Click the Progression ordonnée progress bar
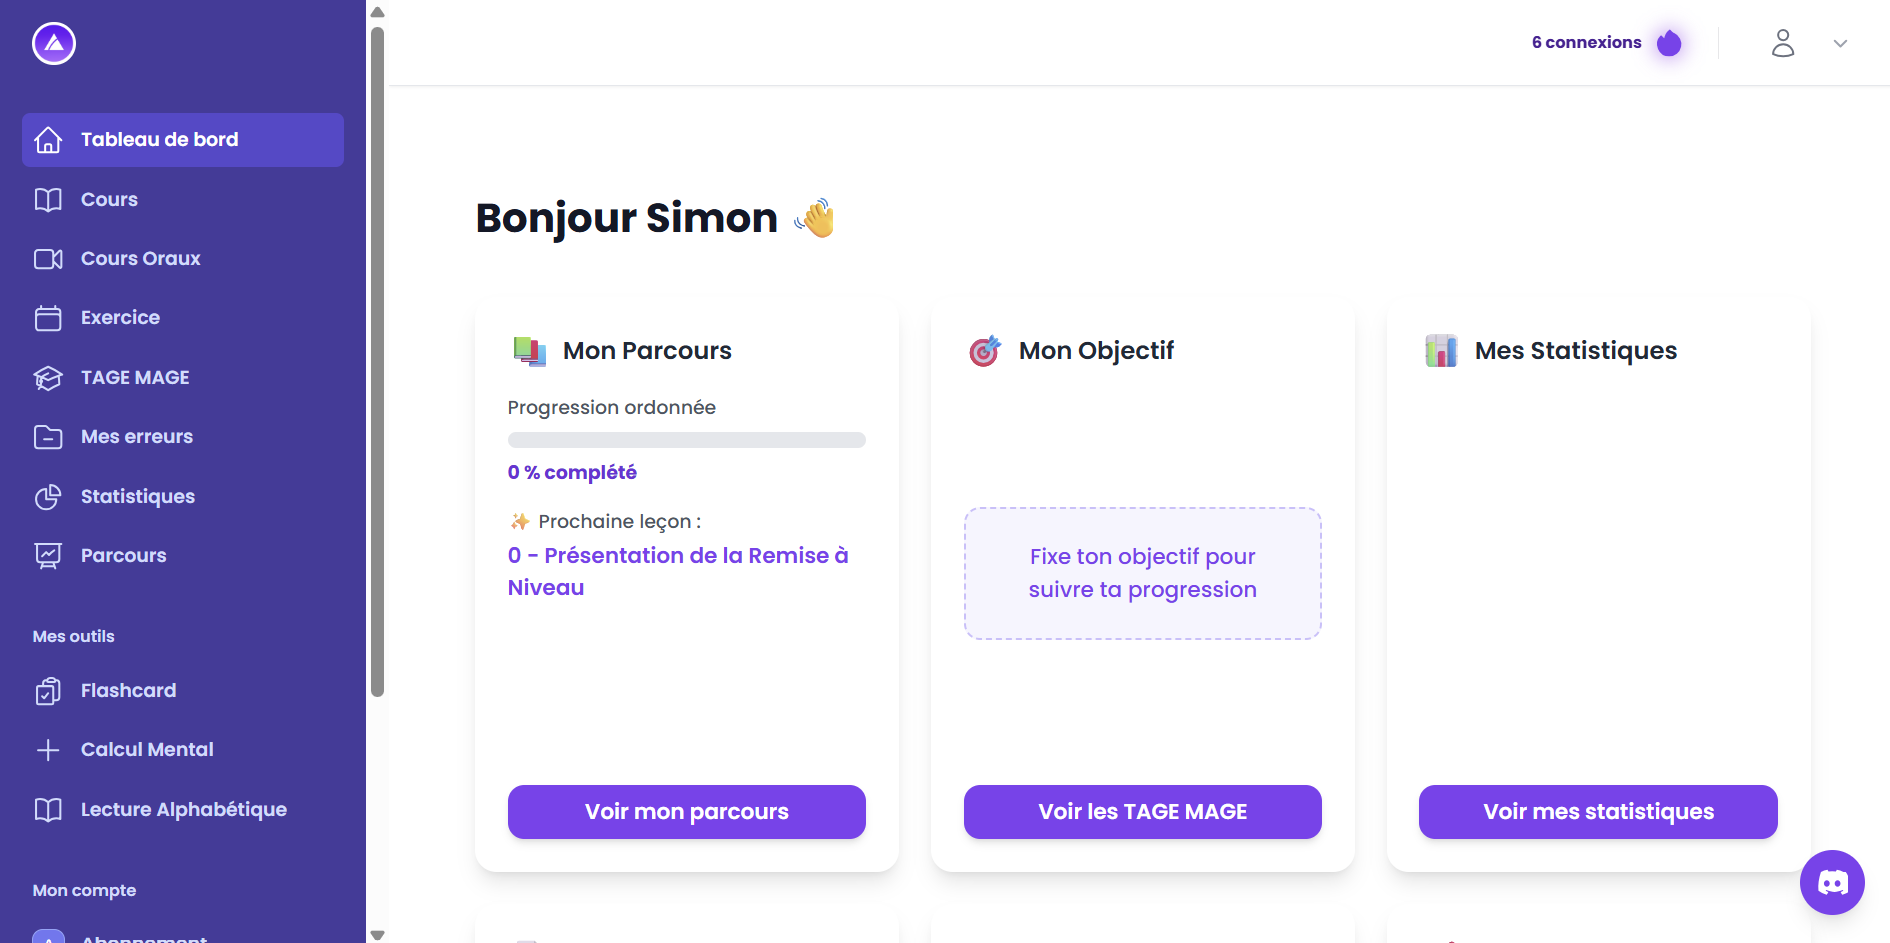This screenshot has width=1890, height=943. click(687, 440)
